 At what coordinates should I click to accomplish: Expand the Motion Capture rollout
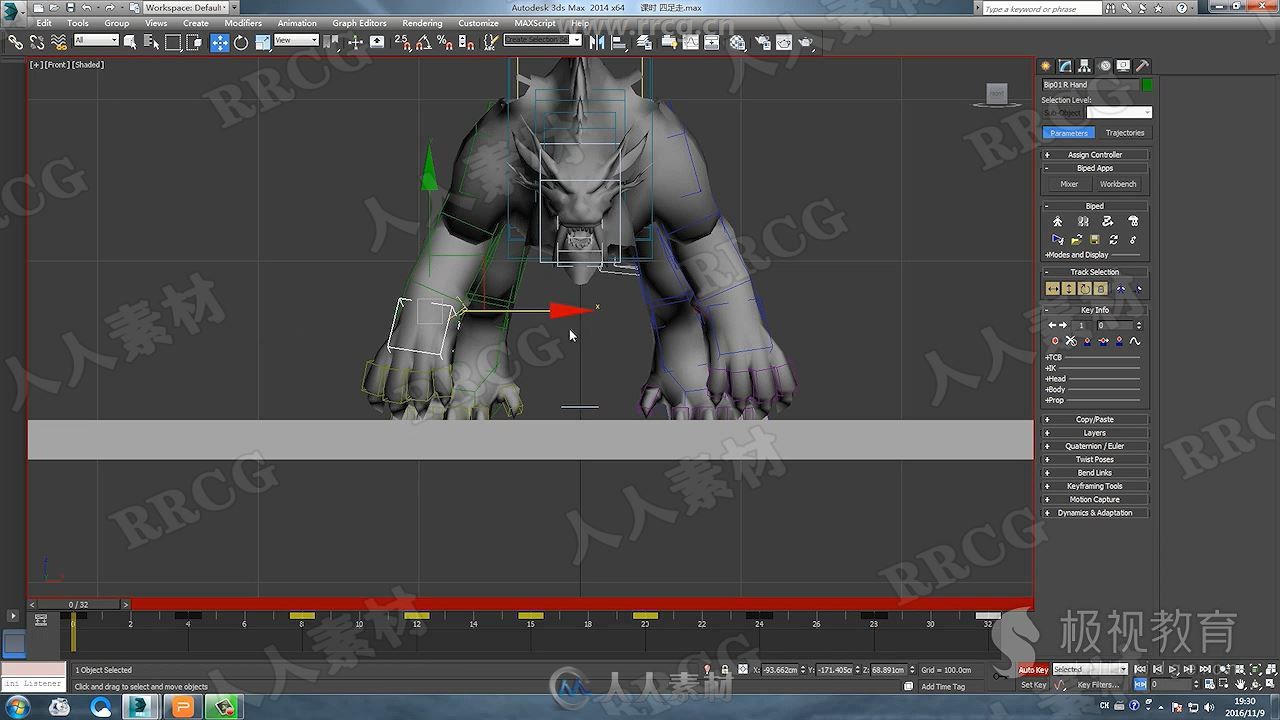pyautogui.click(x=1095, y=500)
